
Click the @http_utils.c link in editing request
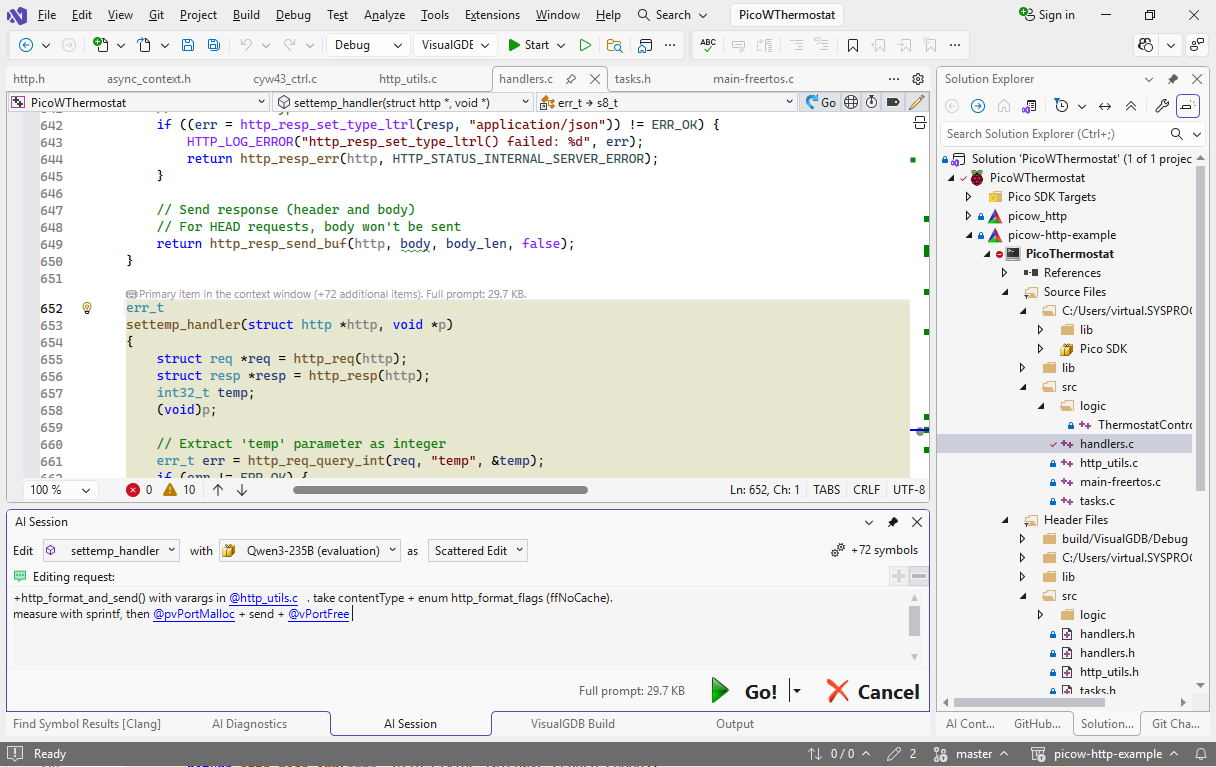[x=264, y=598]
